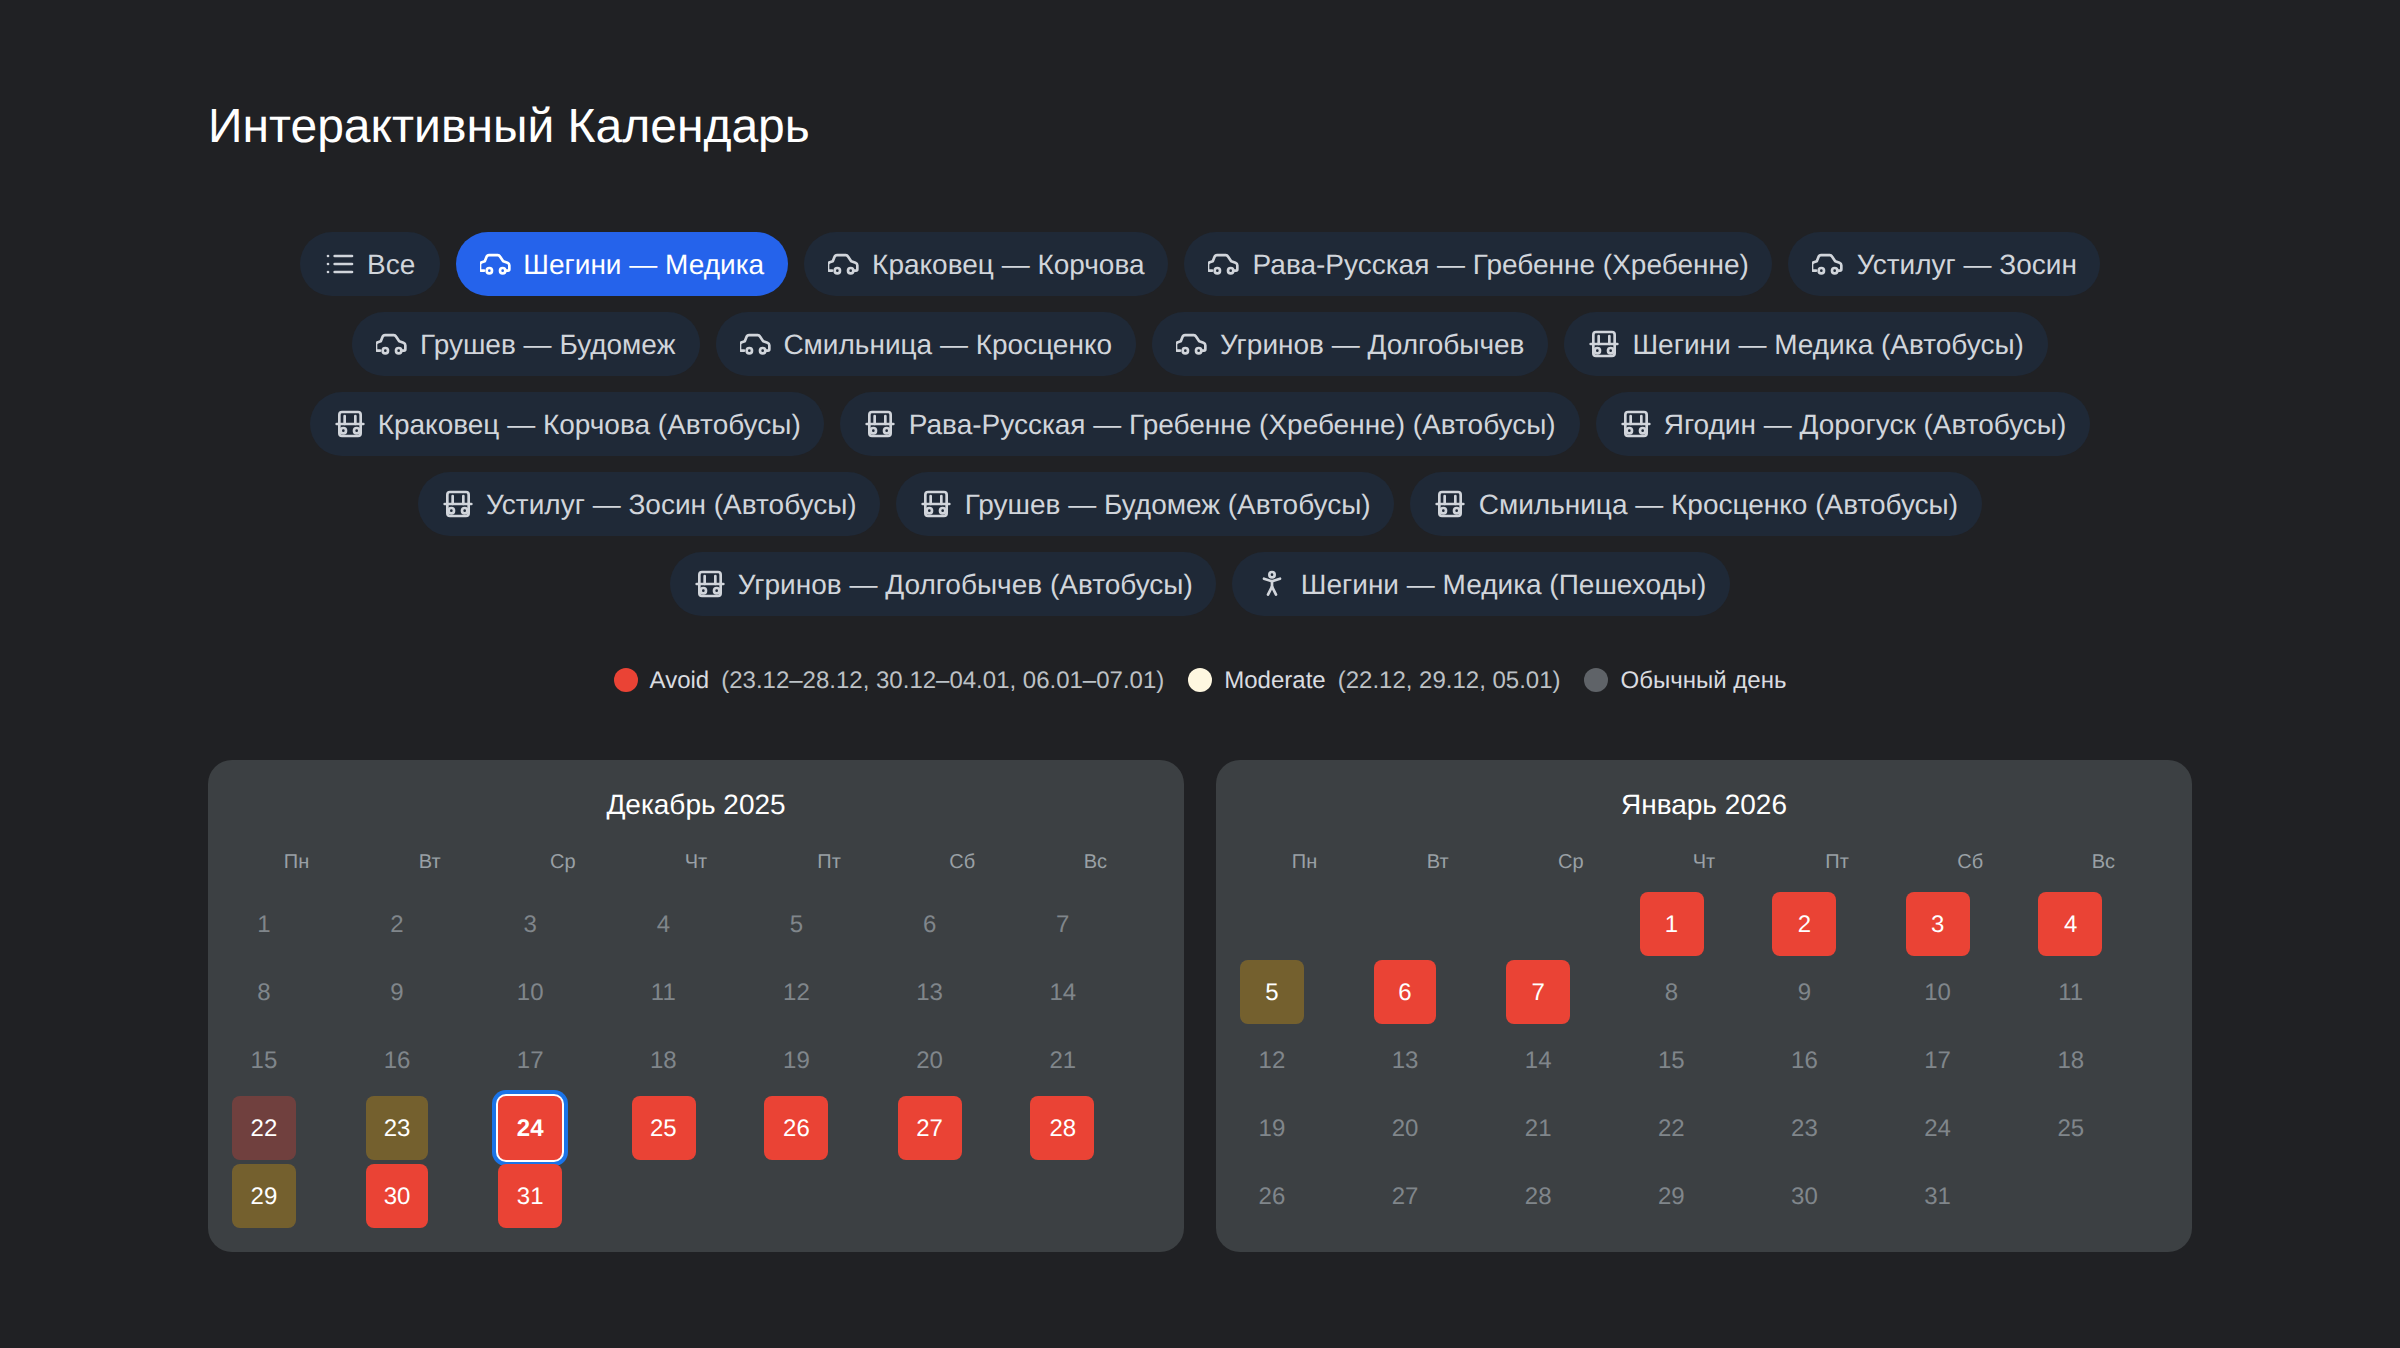2400x1348 pixels.
Task: Select December 24 highlighted day
Action: [530, 1128]
